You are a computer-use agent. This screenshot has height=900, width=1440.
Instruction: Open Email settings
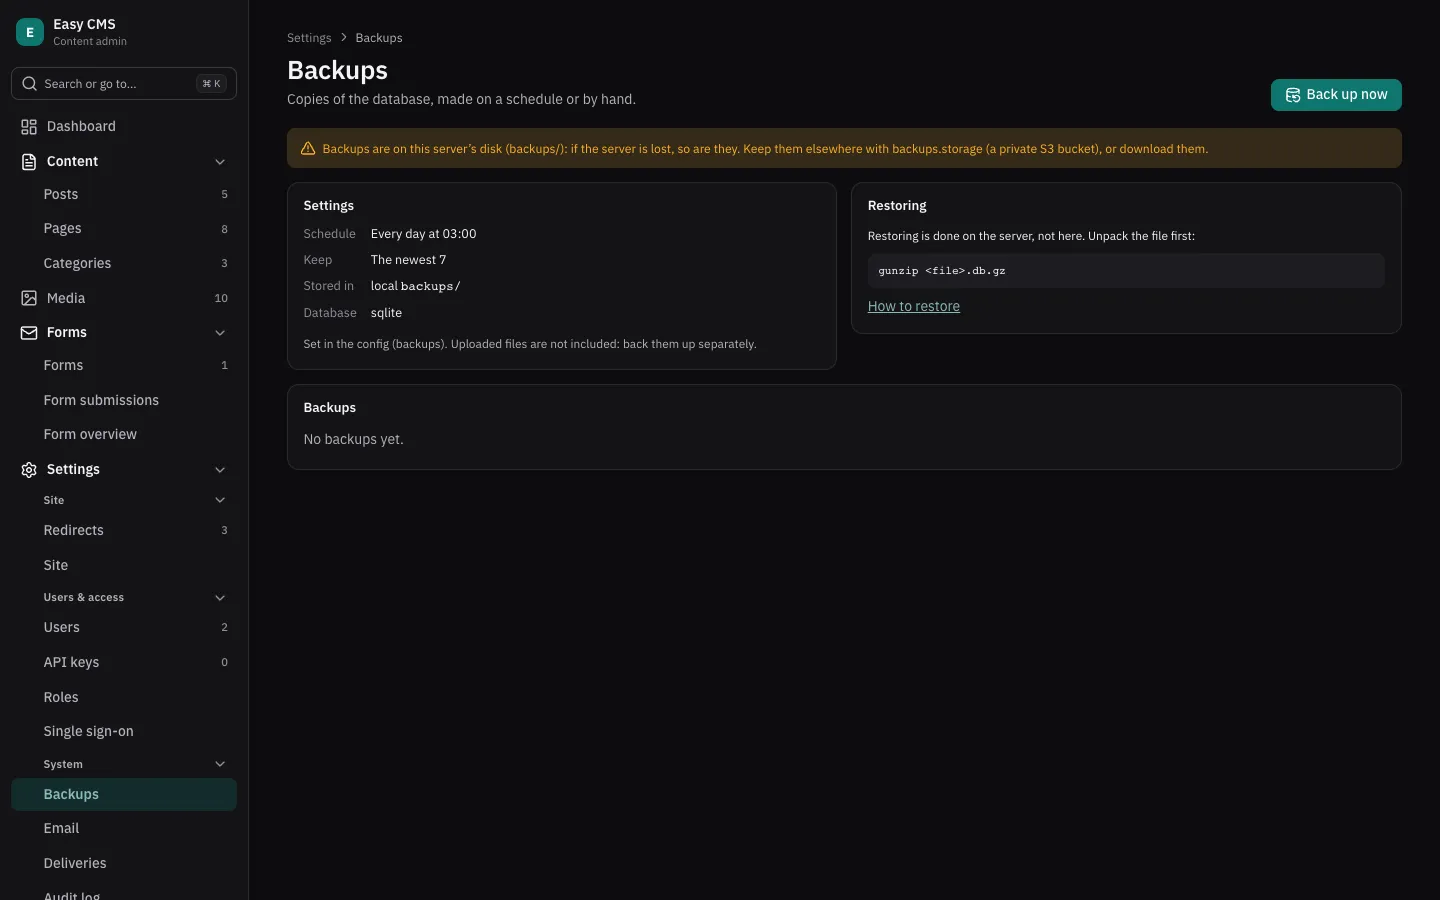pyautogui.click(x=124, y=828)
